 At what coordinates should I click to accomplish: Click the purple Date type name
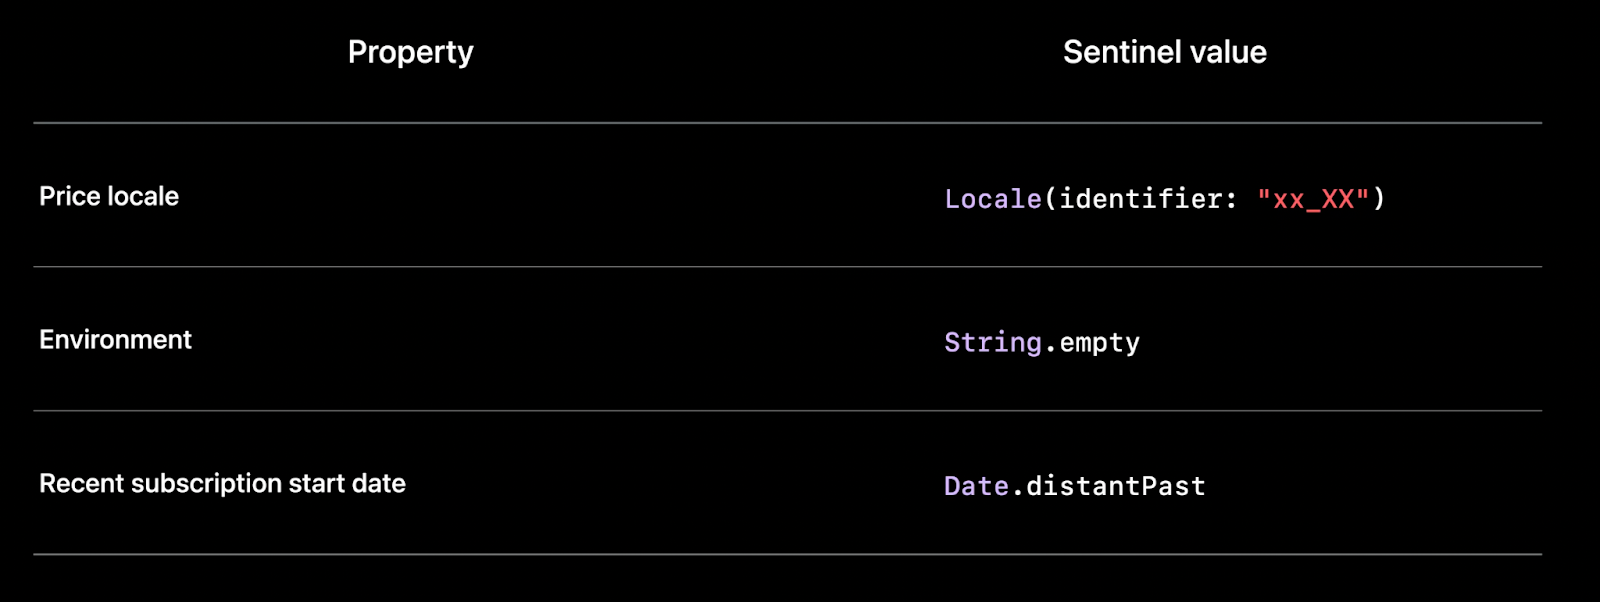[x=977, y=486]
